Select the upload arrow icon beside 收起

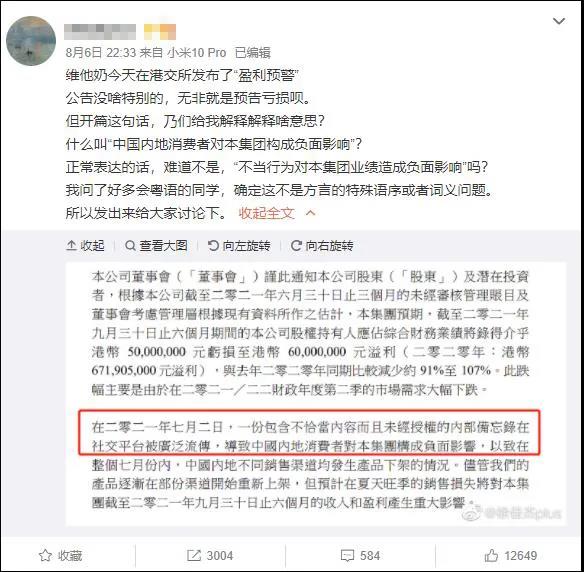[x=71, y=245]
